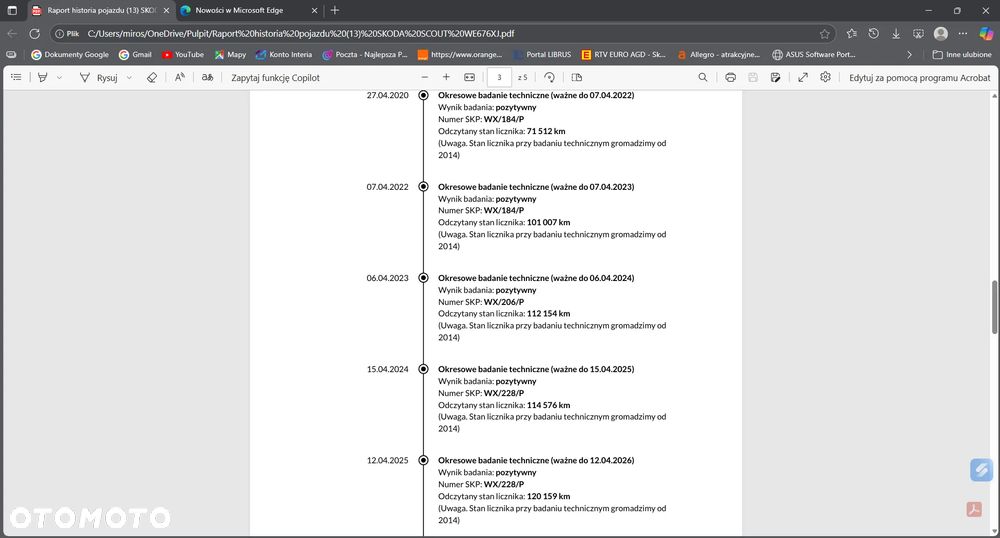Expand the bookmarks overflow chevron
Viewport: 1000px width, 538px height.
(x=909, y=55)
